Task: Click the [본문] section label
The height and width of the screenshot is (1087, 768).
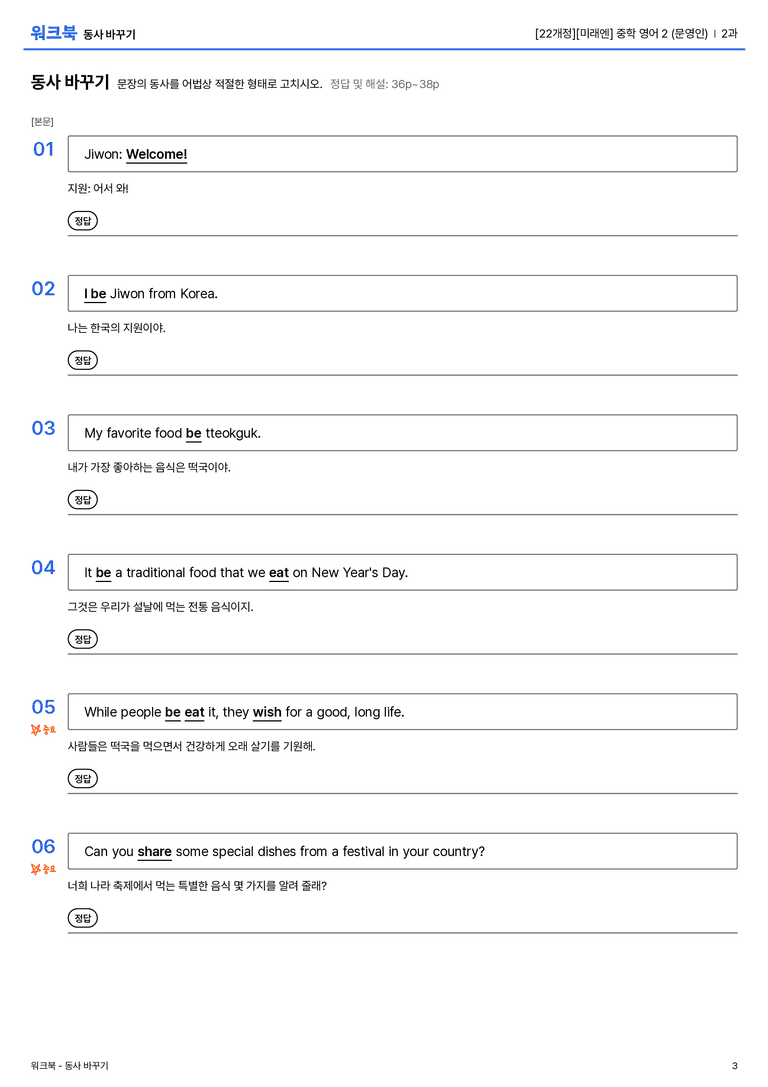Action: click(x=42, y=121)
